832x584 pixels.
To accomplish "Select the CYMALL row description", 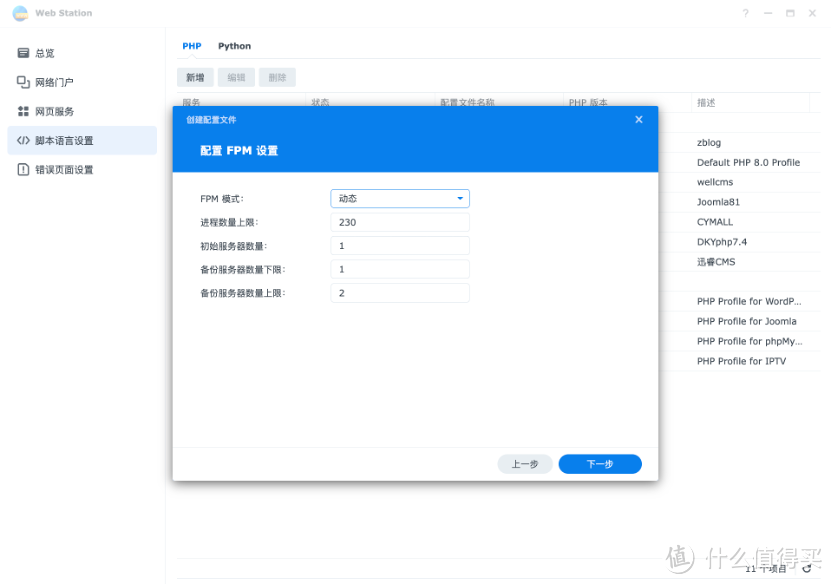I will tap(715, 222).
